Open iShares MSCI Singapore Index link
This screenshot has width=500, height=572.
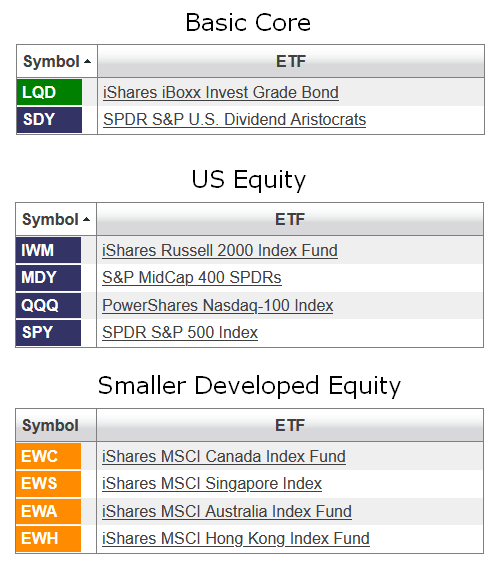212,484
